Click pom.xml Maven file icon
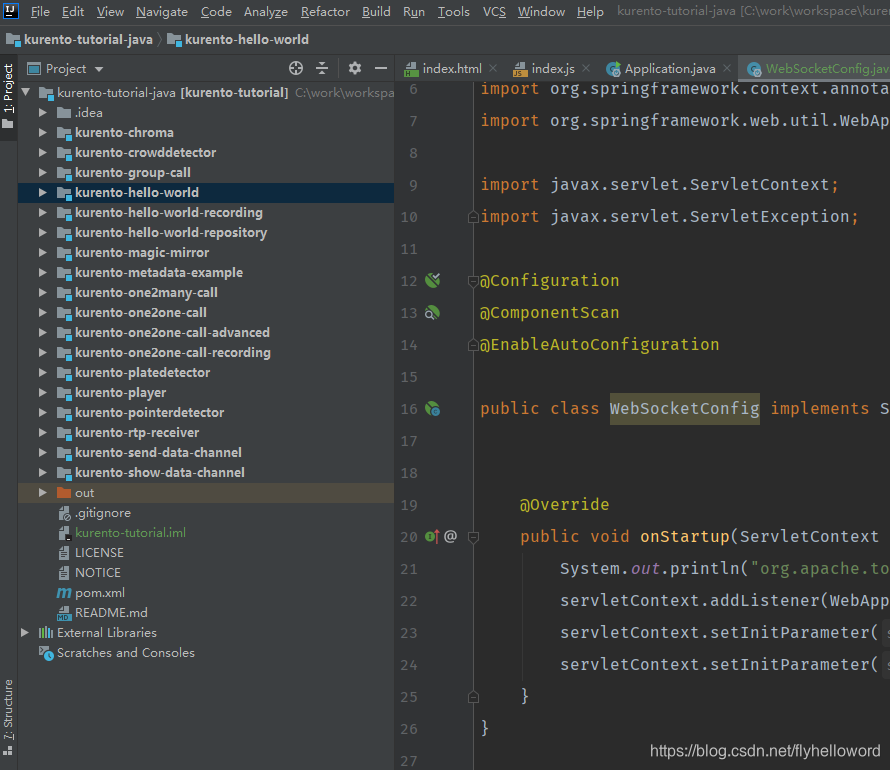The width and height of the screenshot is (890, 770). click(x=64, y=593)
